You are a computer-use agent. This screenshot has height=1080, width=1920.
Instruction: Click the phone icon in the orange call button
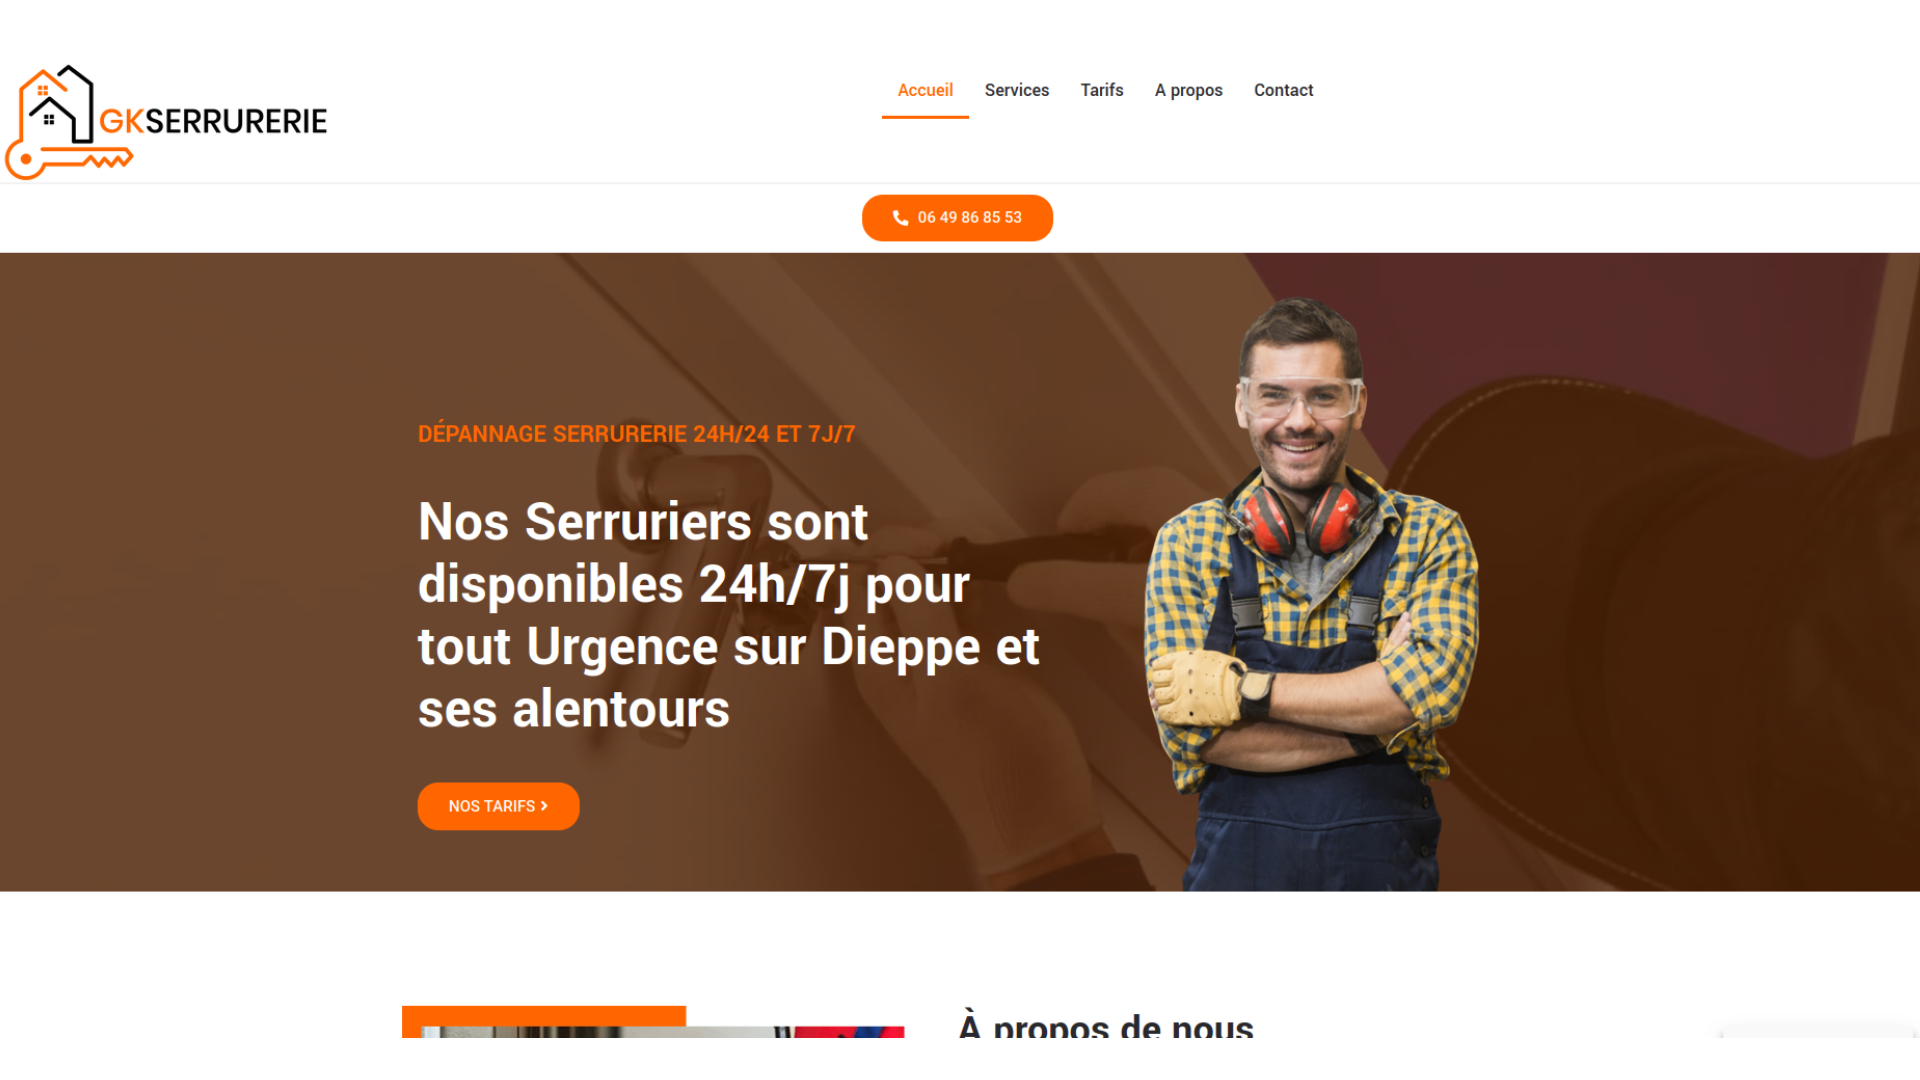(900, 218)
